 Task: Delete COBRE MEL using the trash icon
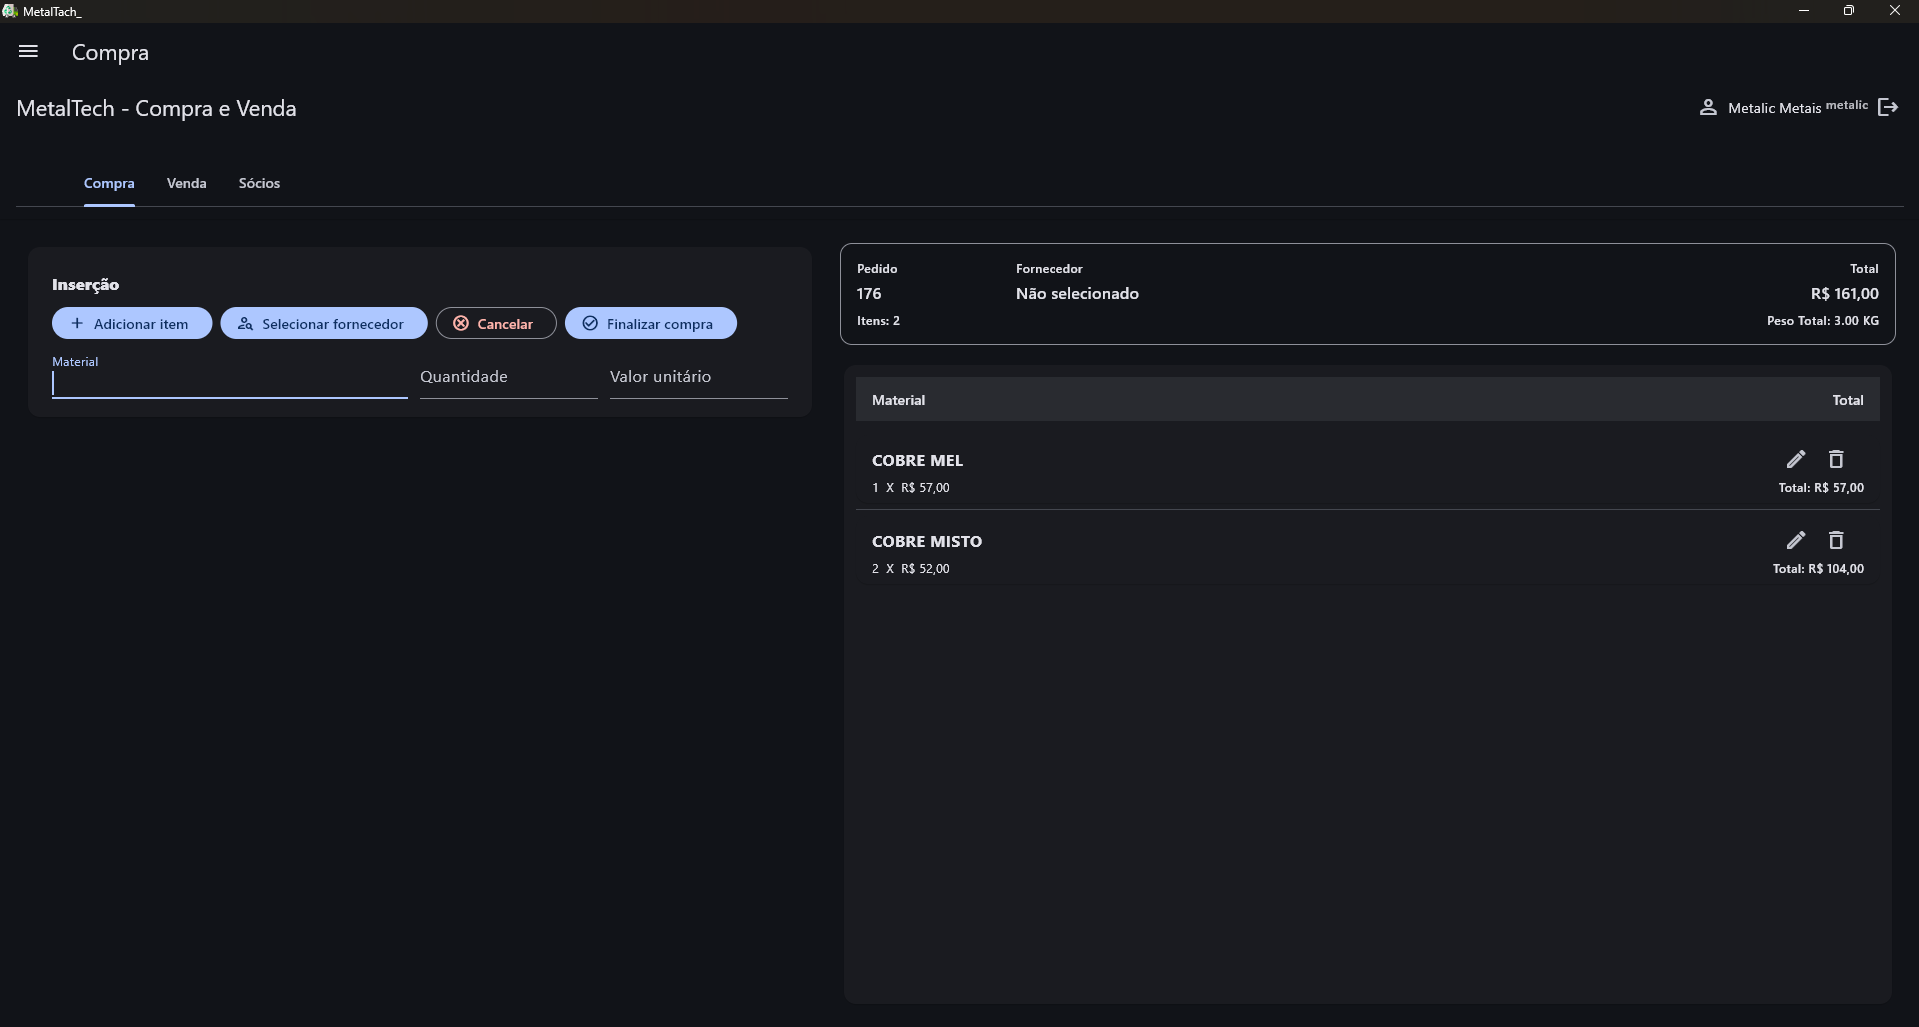(1836, 458)
